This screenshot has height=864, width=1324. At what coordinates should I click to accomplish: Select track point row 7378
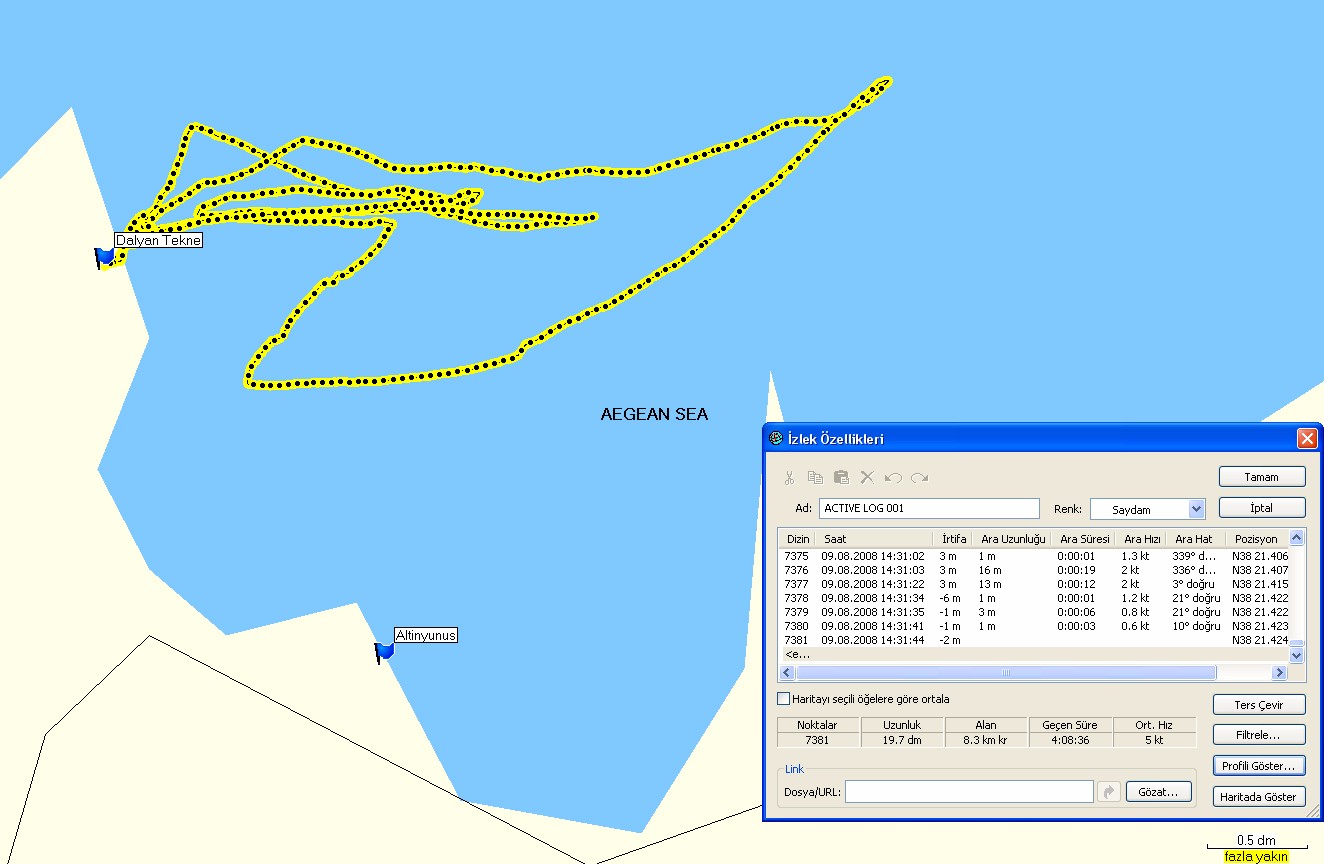point(1034,598)
